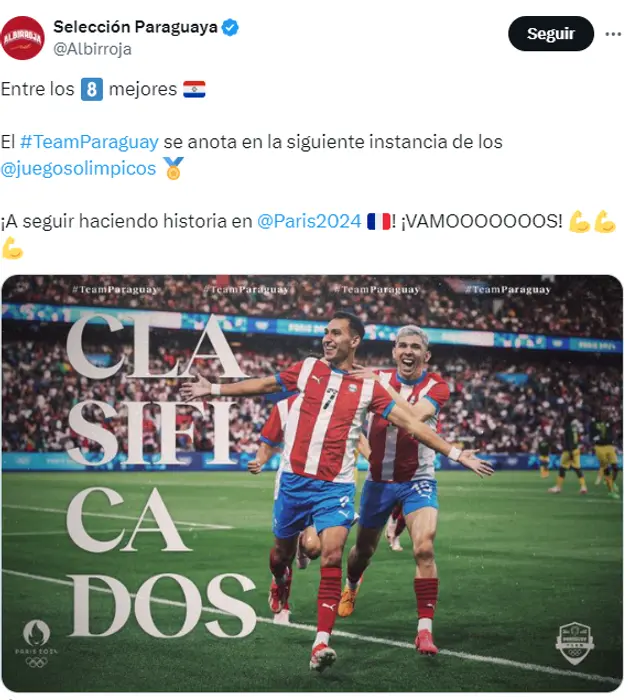Click the blue verified badge

(x=230, y=28)
